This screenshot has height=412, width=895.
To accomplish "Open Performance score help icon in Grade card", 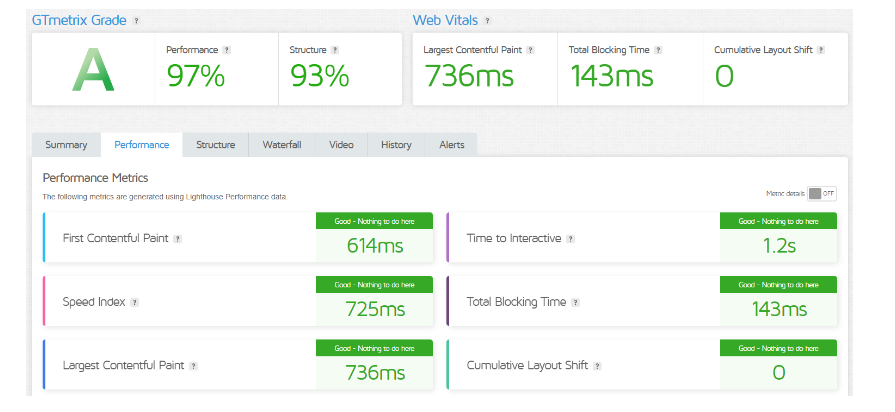I will click(x=227, y=50).
